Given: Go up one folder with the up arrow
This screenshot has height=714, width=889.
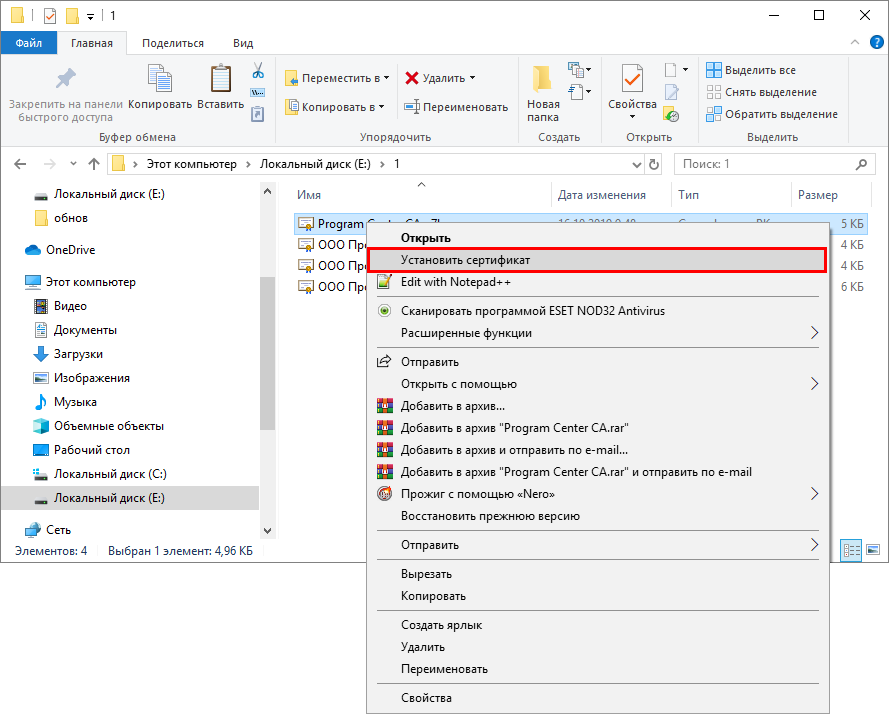Looking at the screenshot, I should coord(94,164).
